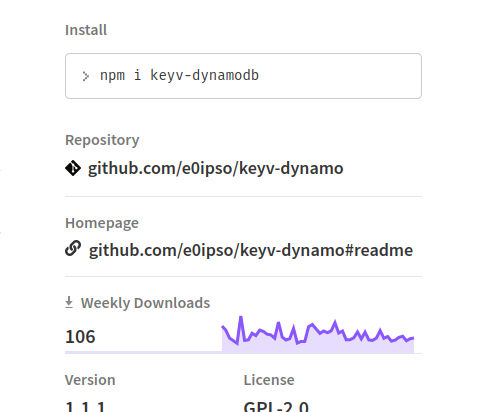Click the License heading
Image resolution: width=501 pixels, height=412 pixels.
[x=269, y=380]
